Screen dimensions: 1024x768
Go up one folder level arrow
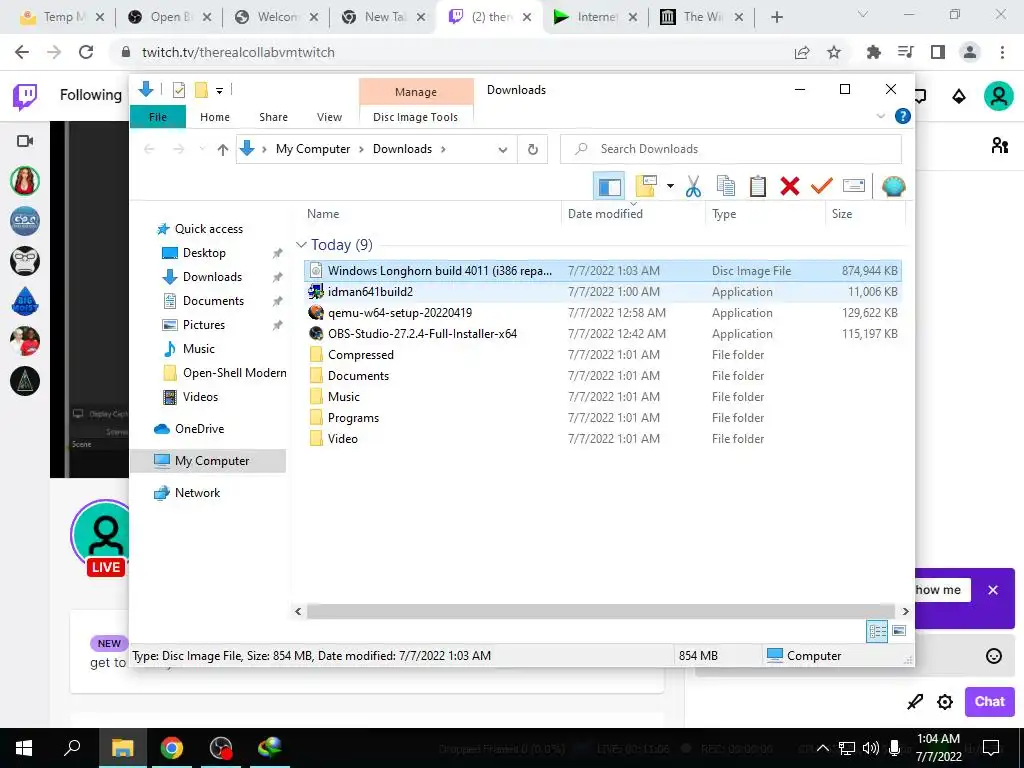pos(223,150)
